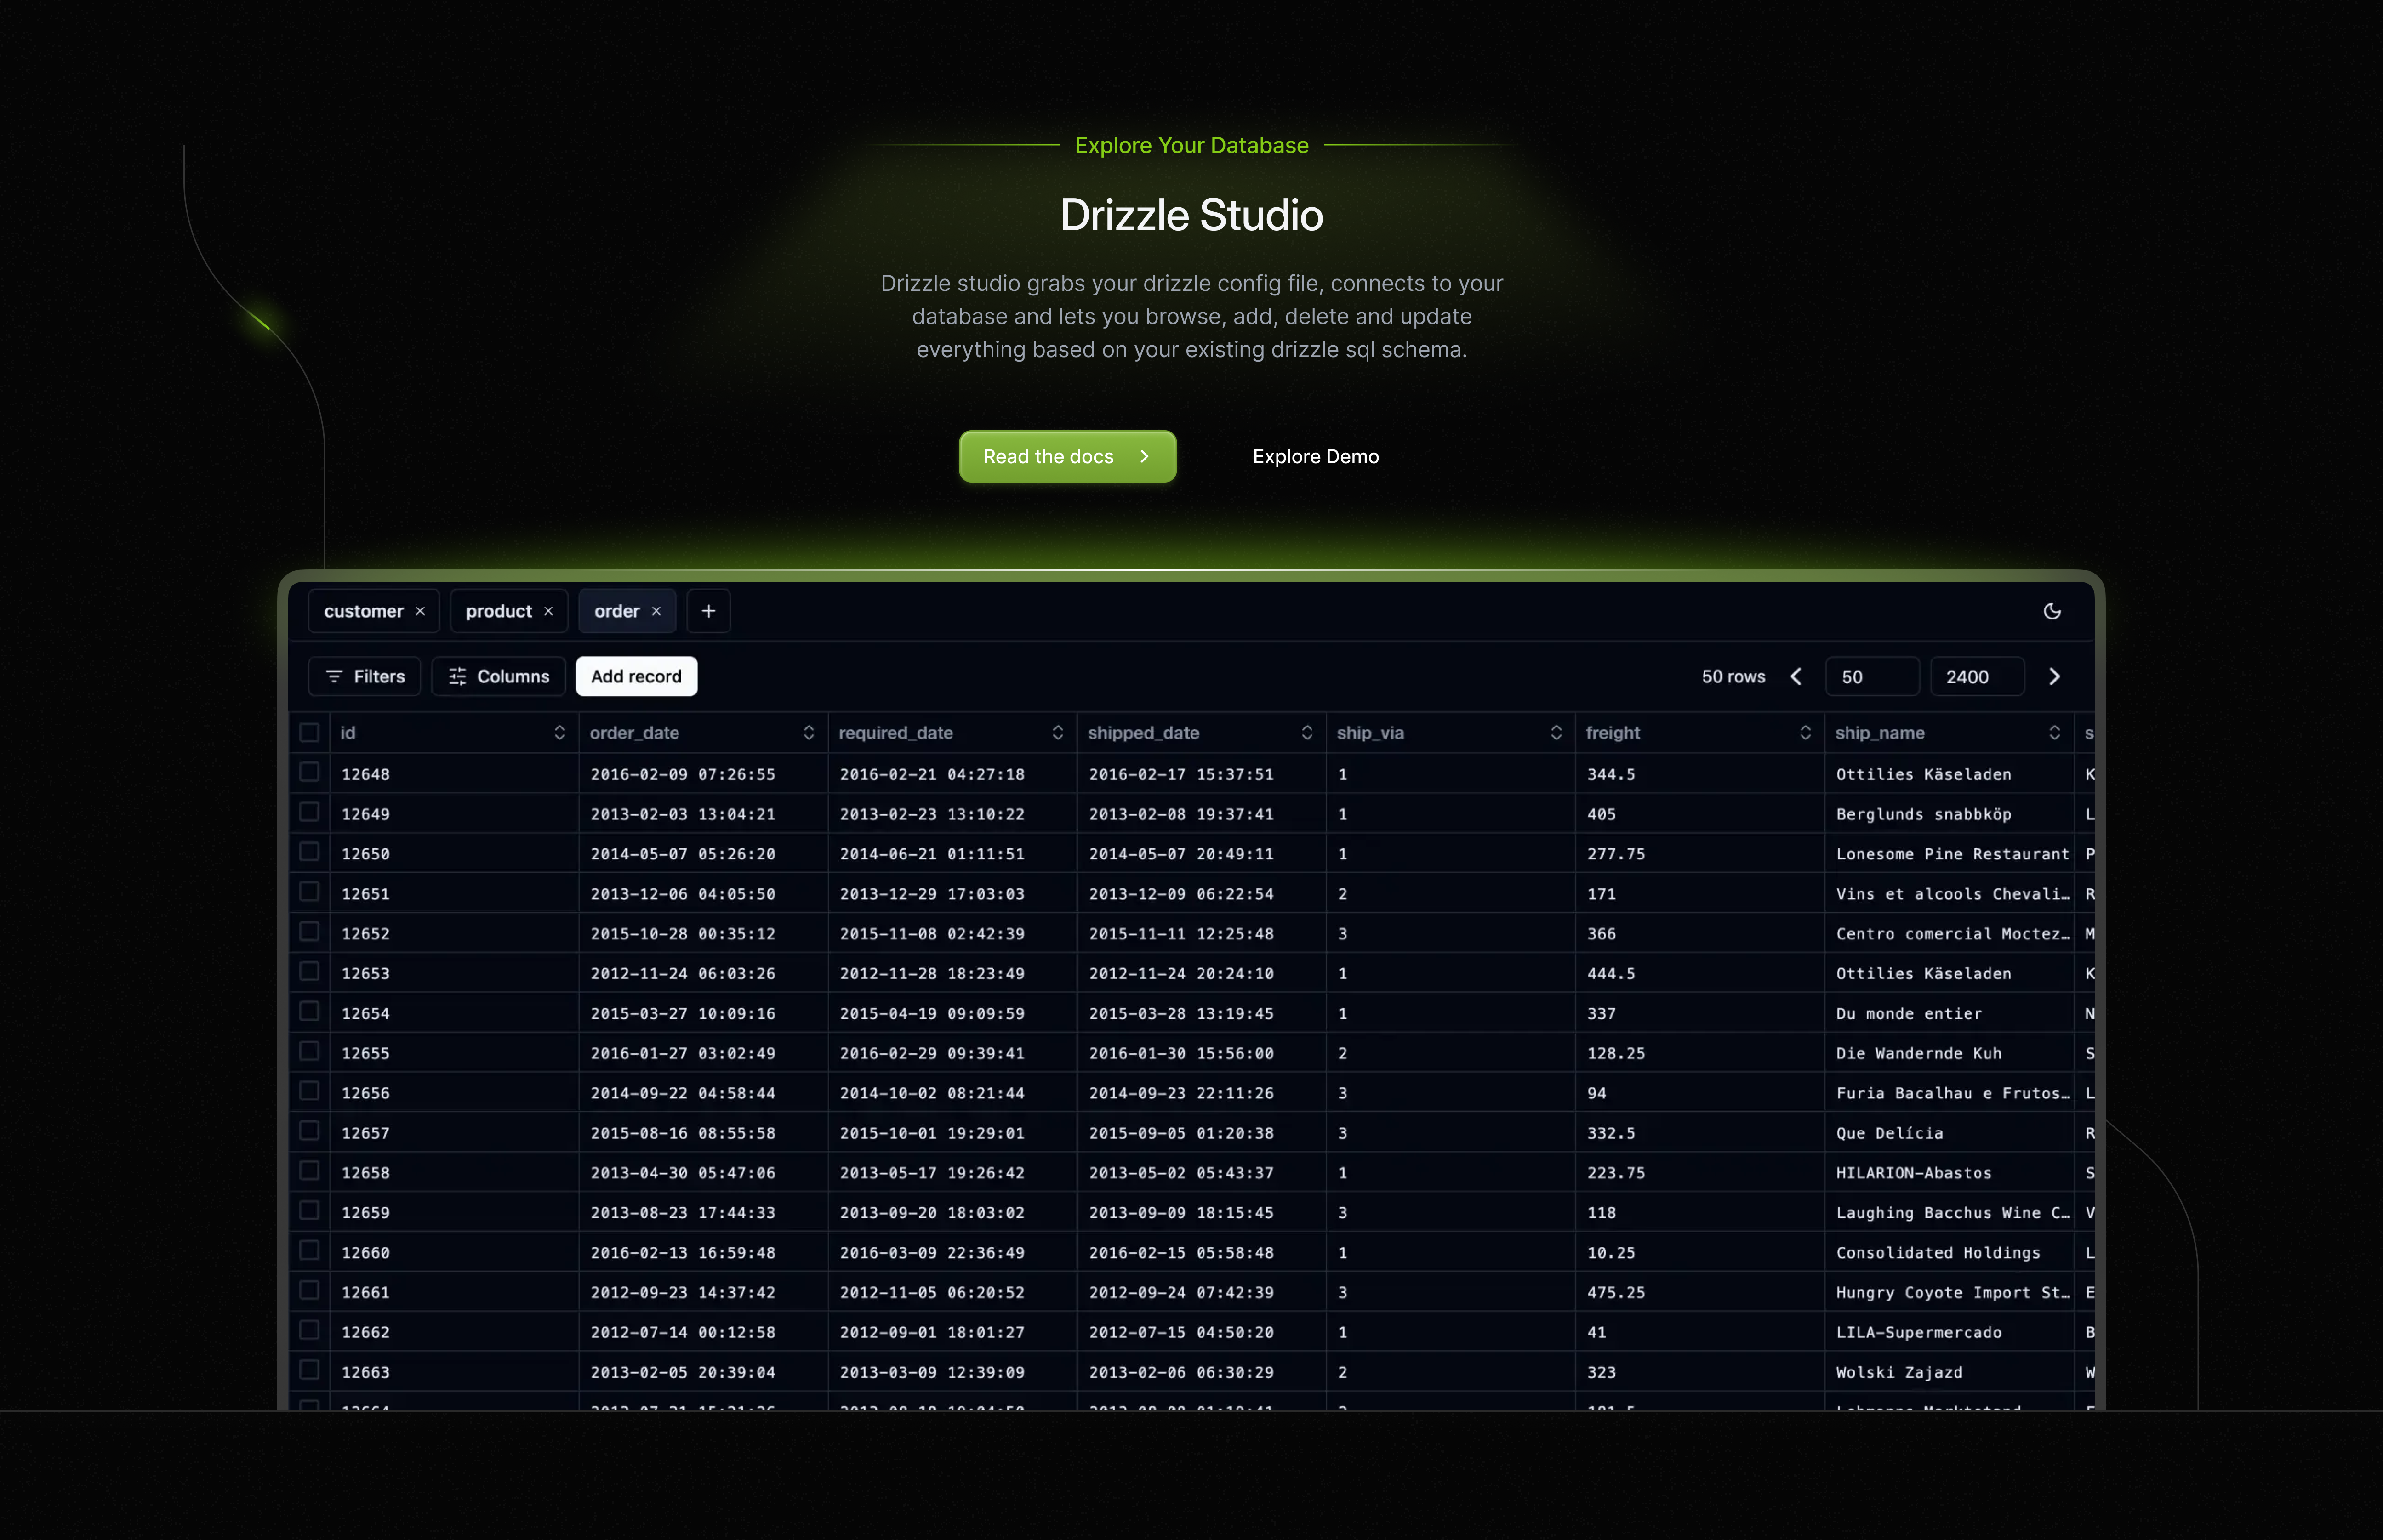This screenshot has width=2383, height=1540.
Task: Click the Explore Your Database label
Action: 1191,146
